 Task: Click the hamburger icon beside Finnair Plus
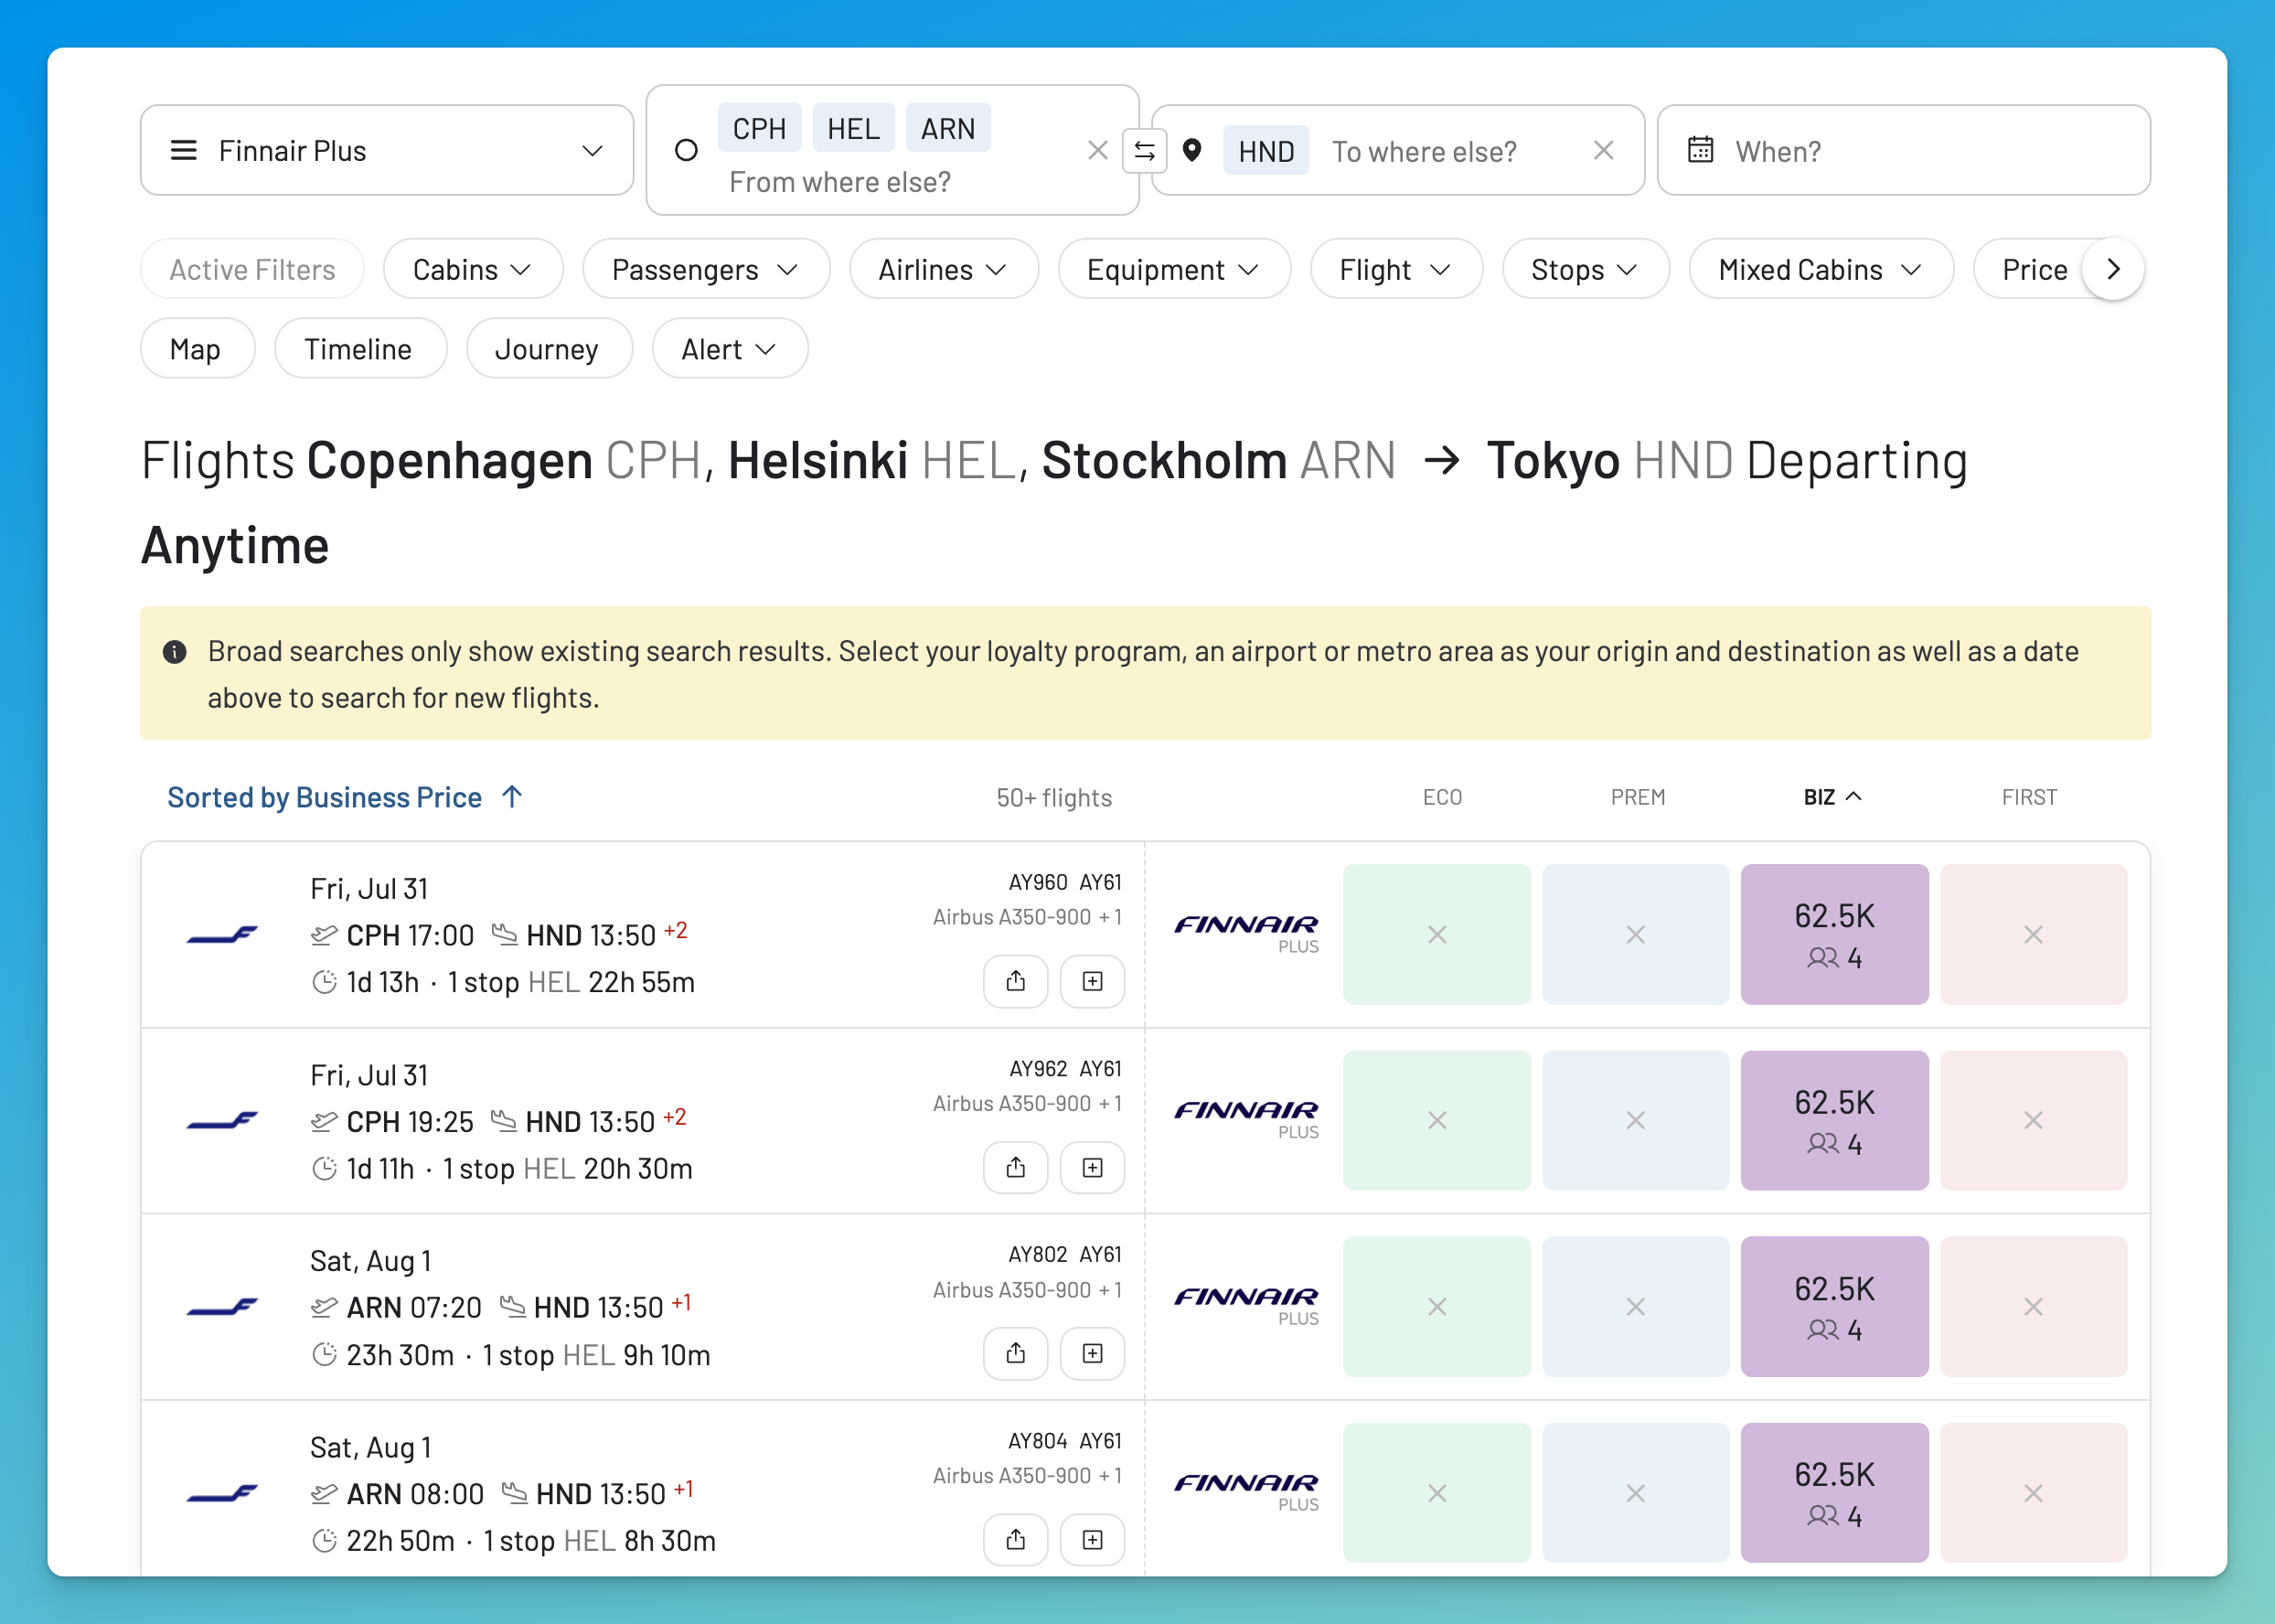pyautogui.click(x=184, y=151)
